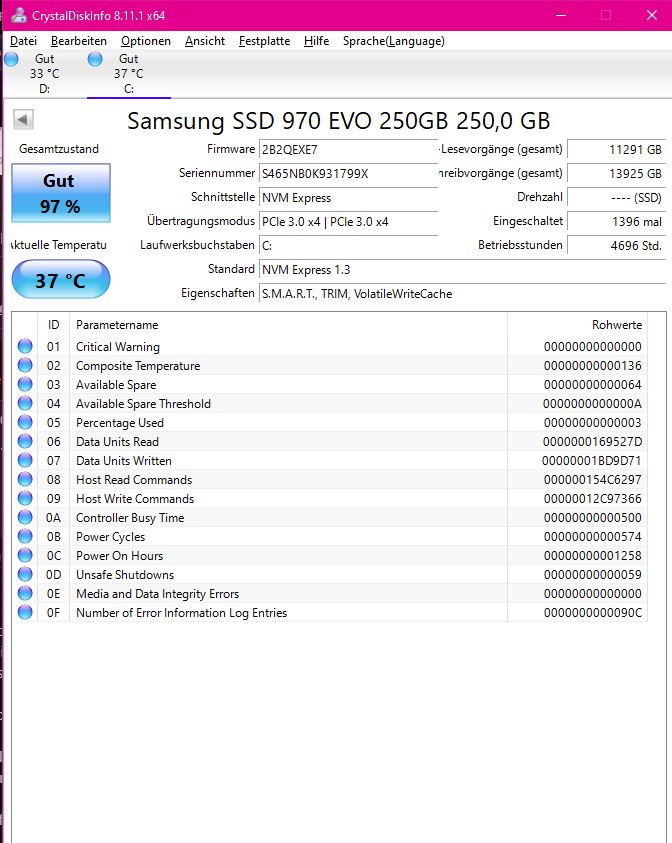Image resolution: width=672 pixels, height=843 pixels.
Task: Click the Gut 97 % health status button
Action: [x=61, y=193]
